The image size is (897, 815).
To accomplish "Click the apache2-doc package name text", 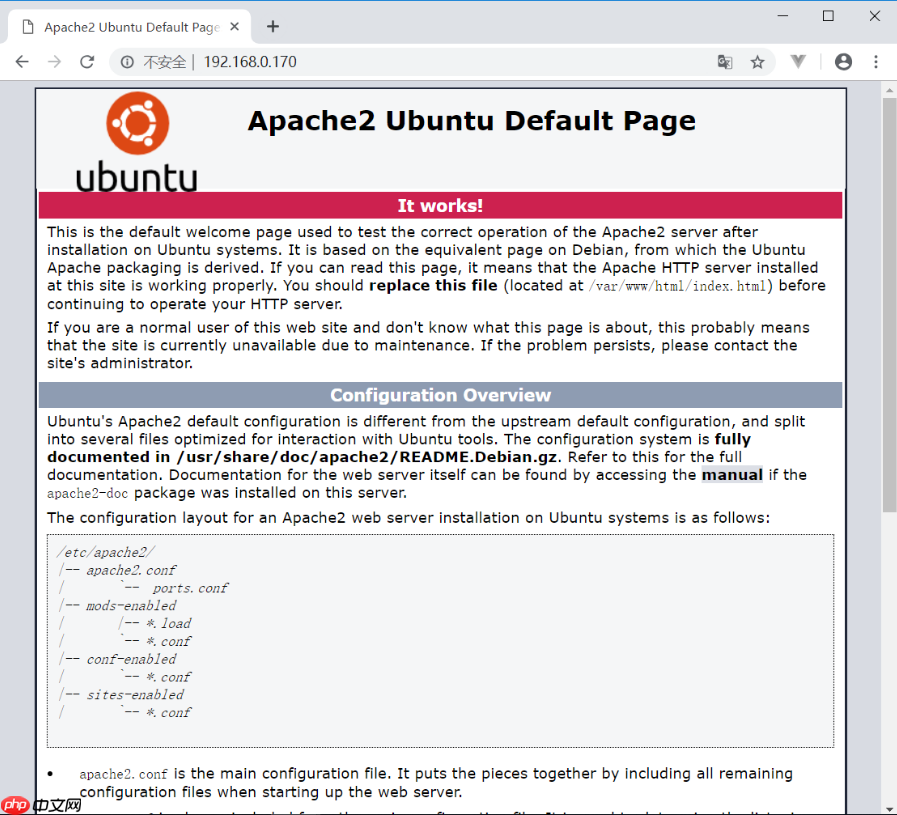I will (88, 493).
